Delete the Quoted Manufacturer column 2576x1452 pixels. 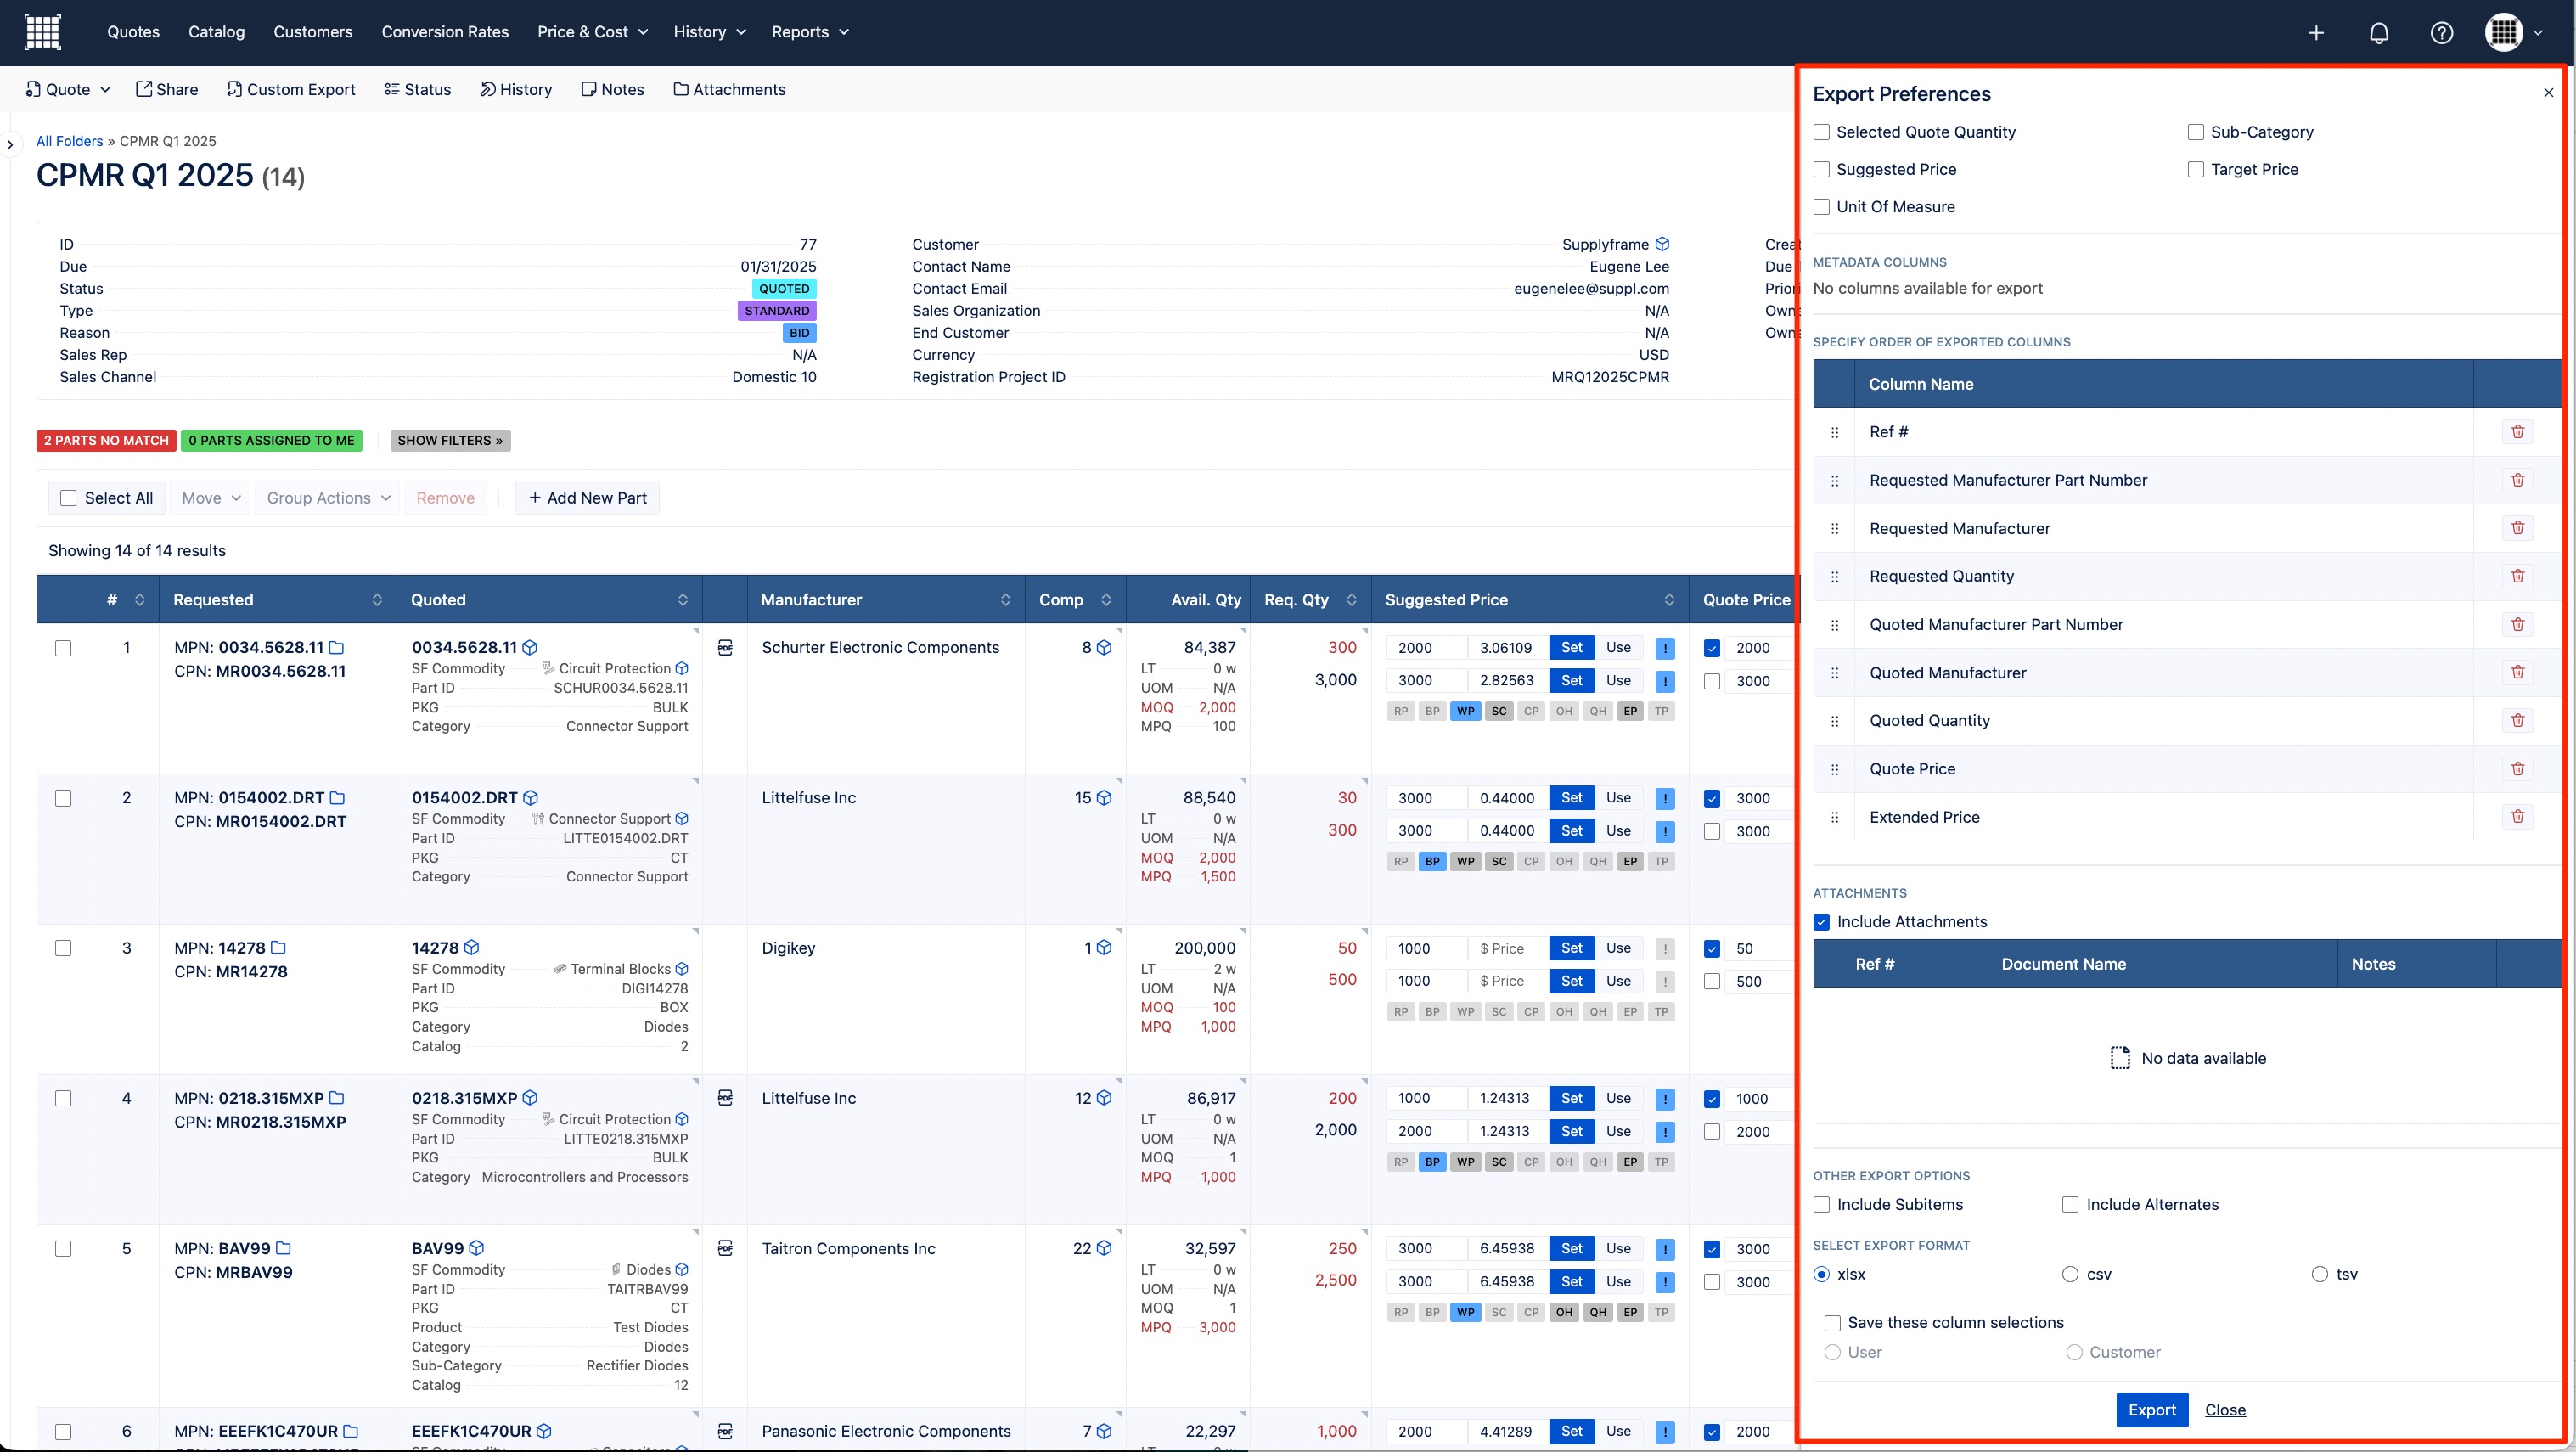[x=2517, y=672]
